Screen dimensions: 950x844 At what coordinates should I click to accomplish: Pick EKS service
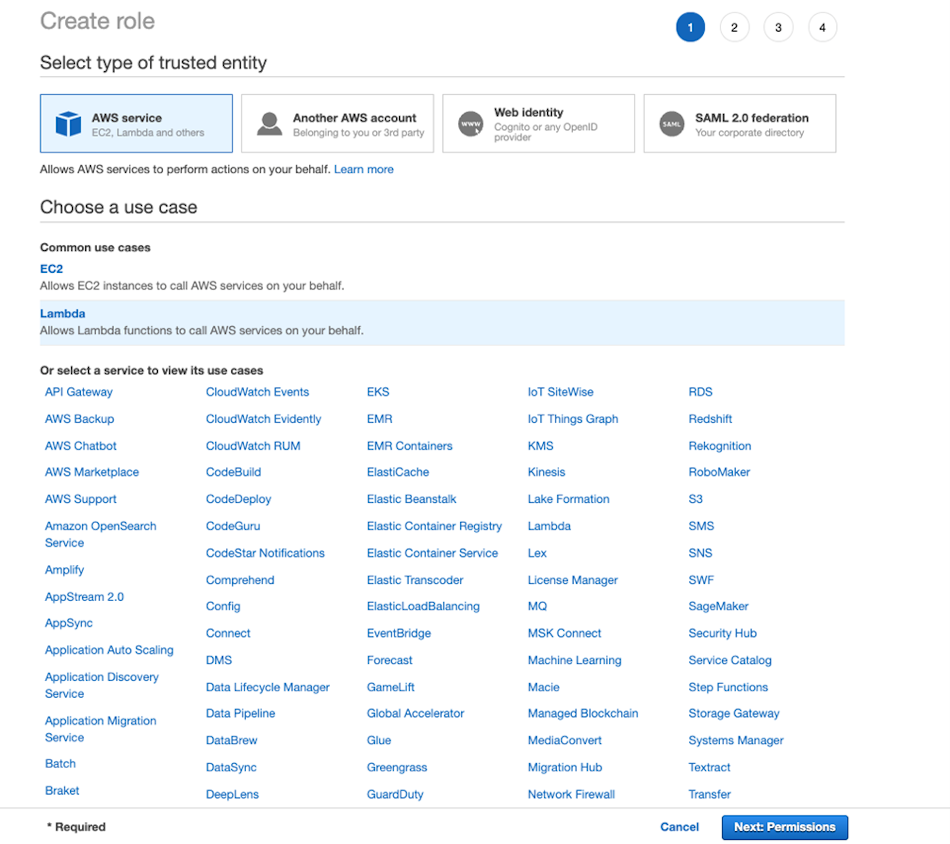[x=378, y=392]
